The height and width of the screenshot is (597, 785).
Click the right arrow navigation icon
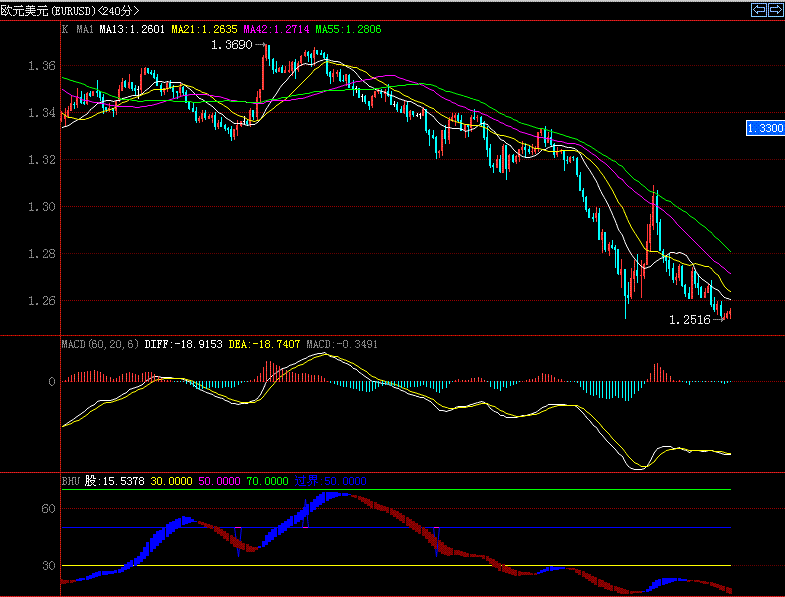(x=776, y=10)
